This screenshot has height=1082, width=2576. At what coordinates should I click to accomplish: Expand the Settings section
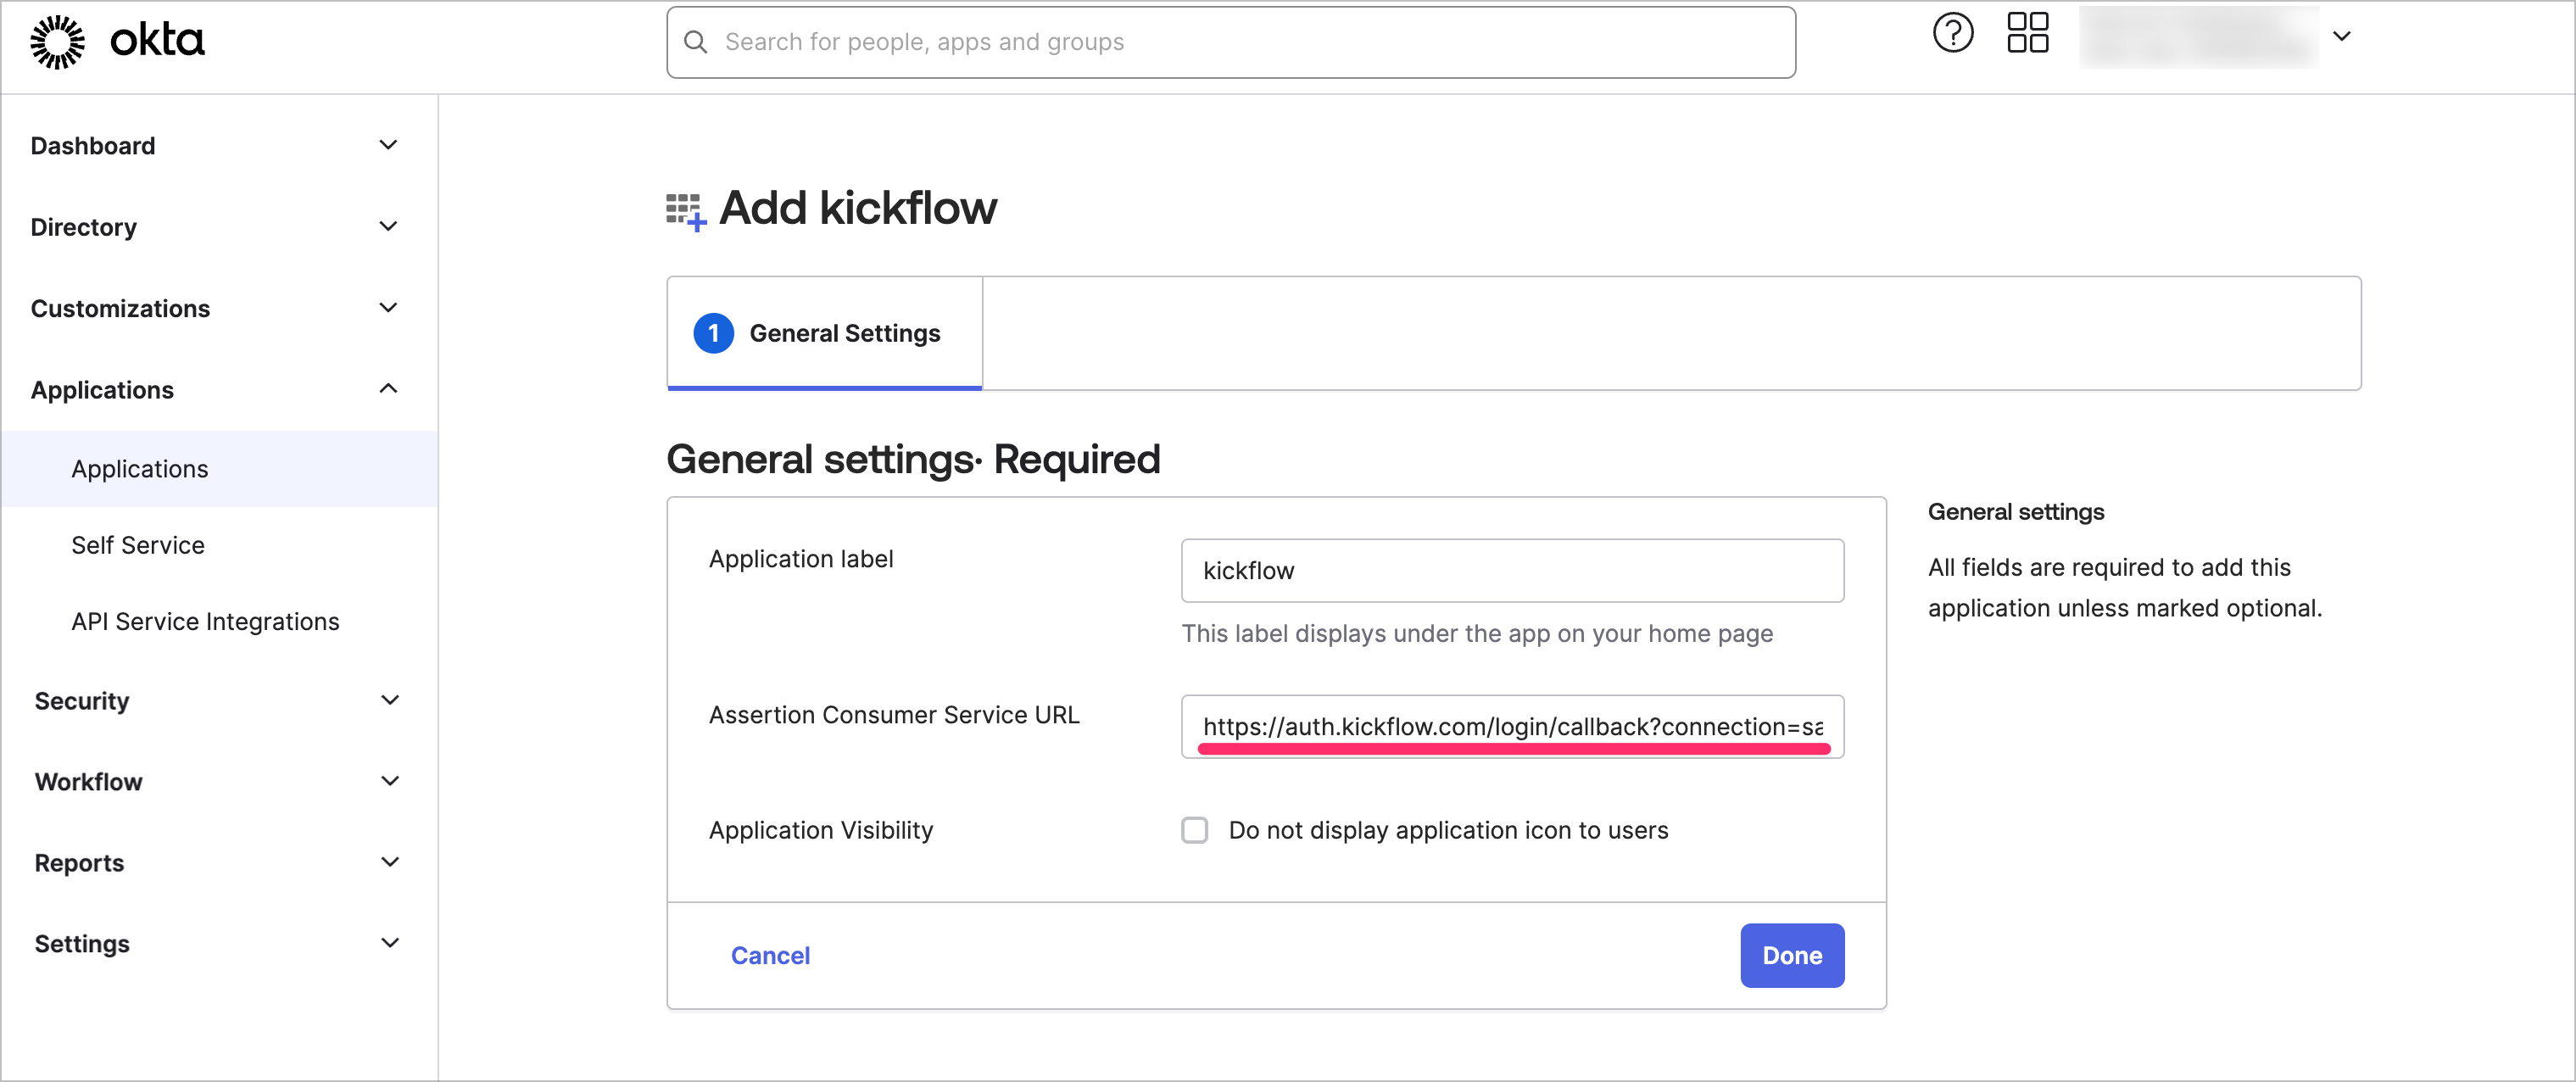click(217, 943)
